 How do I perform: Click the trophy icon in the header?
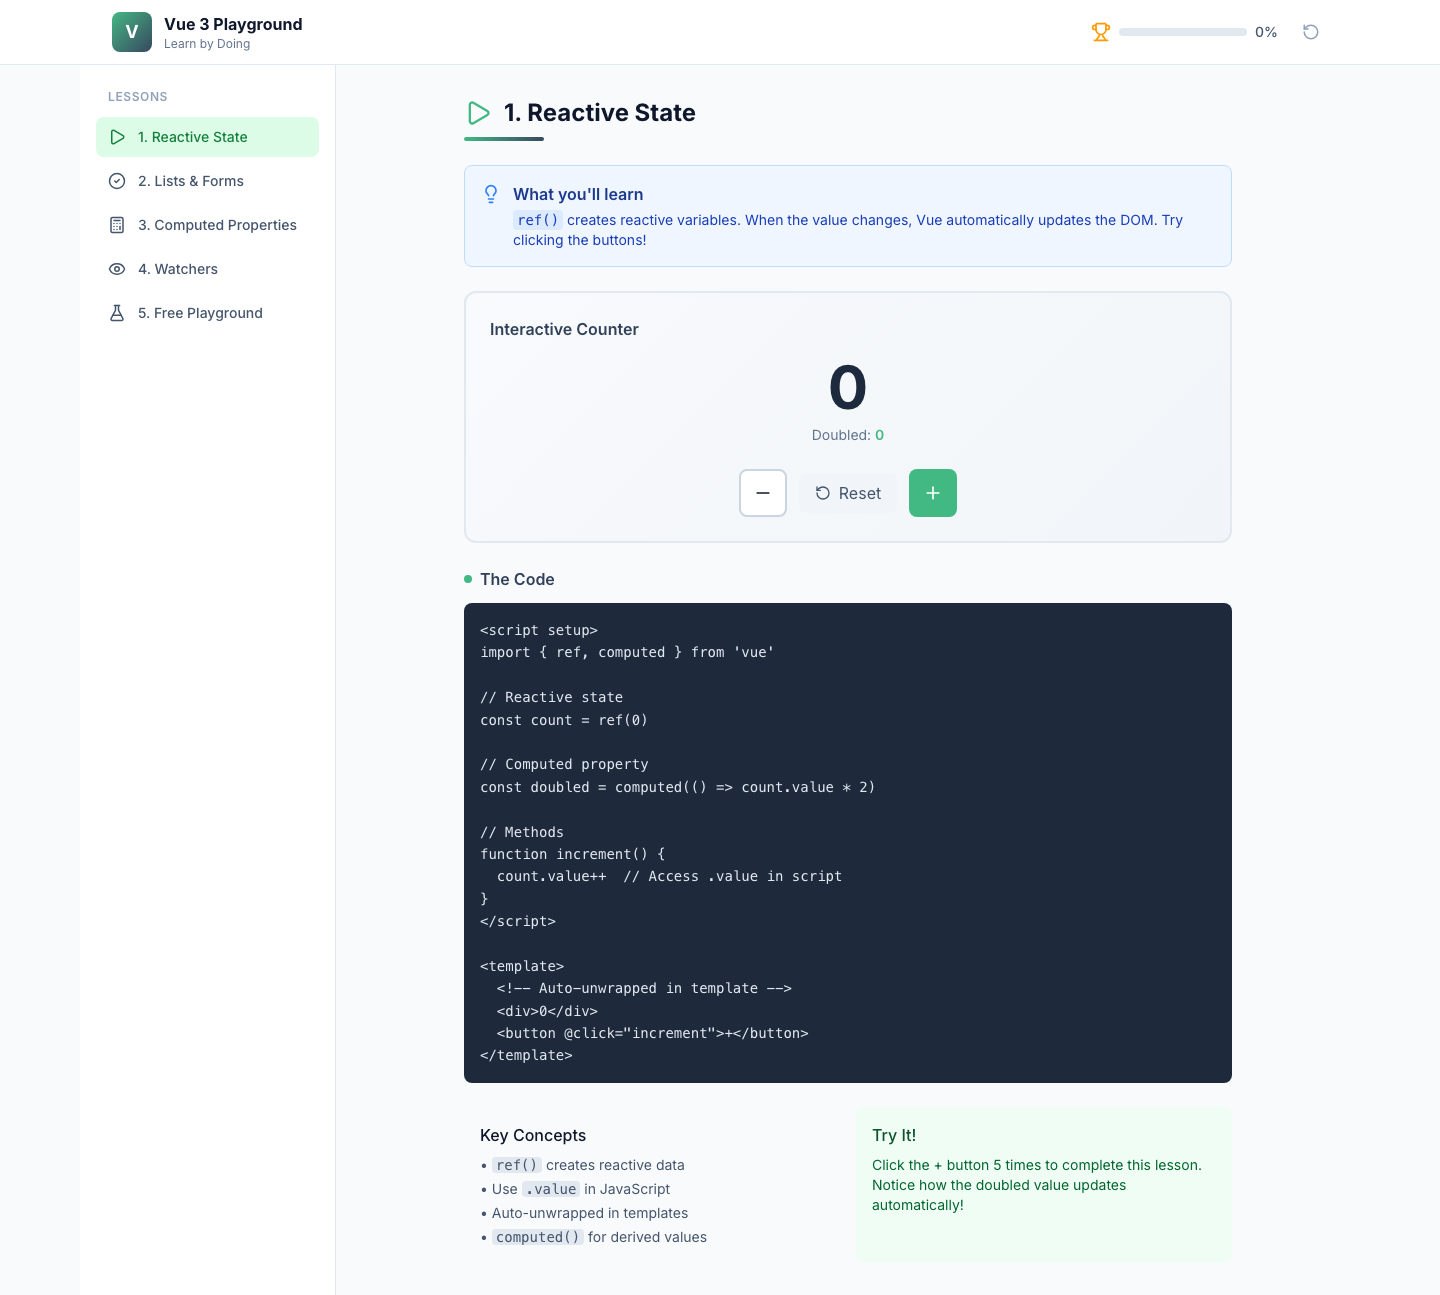(1100, 31)
